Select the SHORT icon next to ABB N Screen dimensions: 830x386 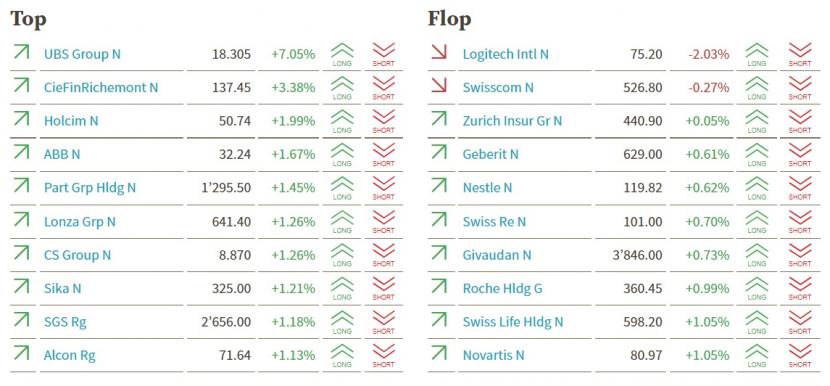(383, 155)
